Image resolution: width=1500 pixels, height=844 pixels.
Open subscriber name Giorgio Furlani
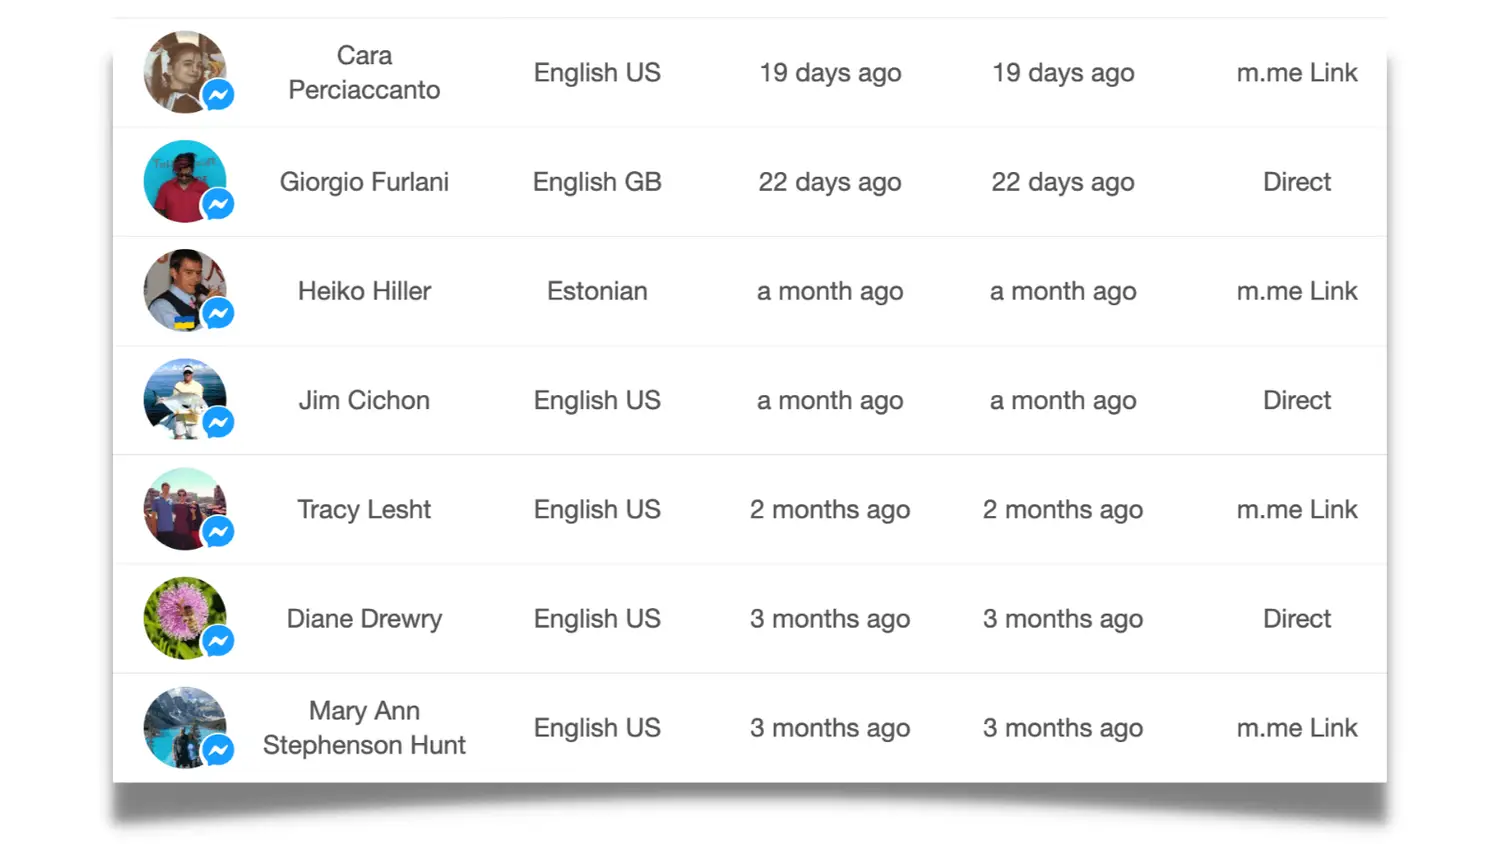[x=364, y=182]
